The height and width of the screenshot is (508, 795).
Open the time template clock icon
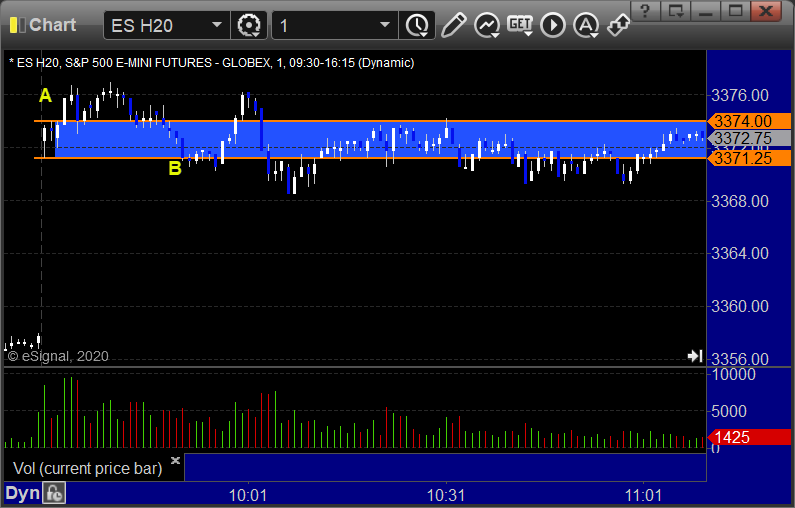[x=417, y=25]
